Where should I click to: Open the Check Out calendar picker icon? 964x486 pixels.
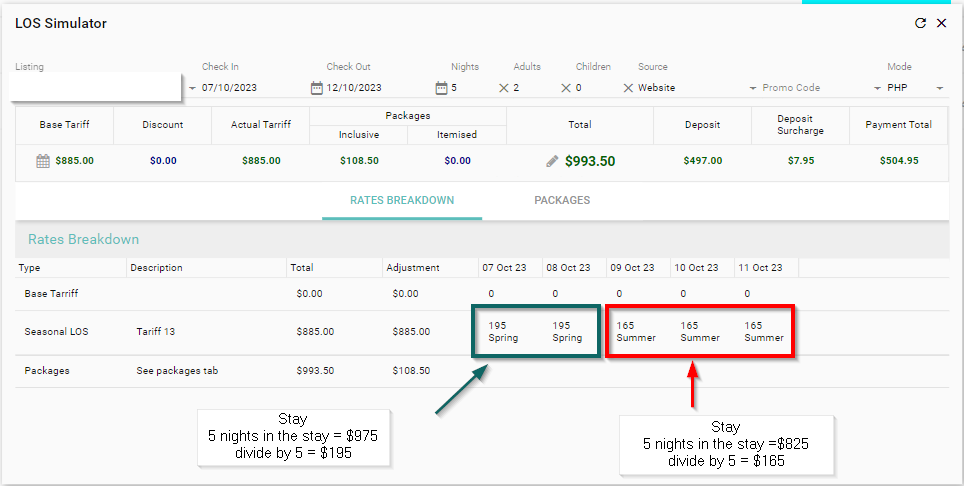[x=441, y=88]
